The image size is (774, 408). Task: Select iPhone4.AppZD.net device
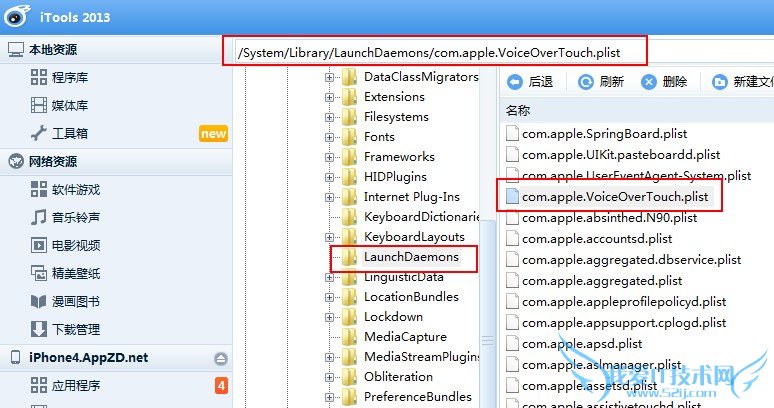(x=88, y=358)
